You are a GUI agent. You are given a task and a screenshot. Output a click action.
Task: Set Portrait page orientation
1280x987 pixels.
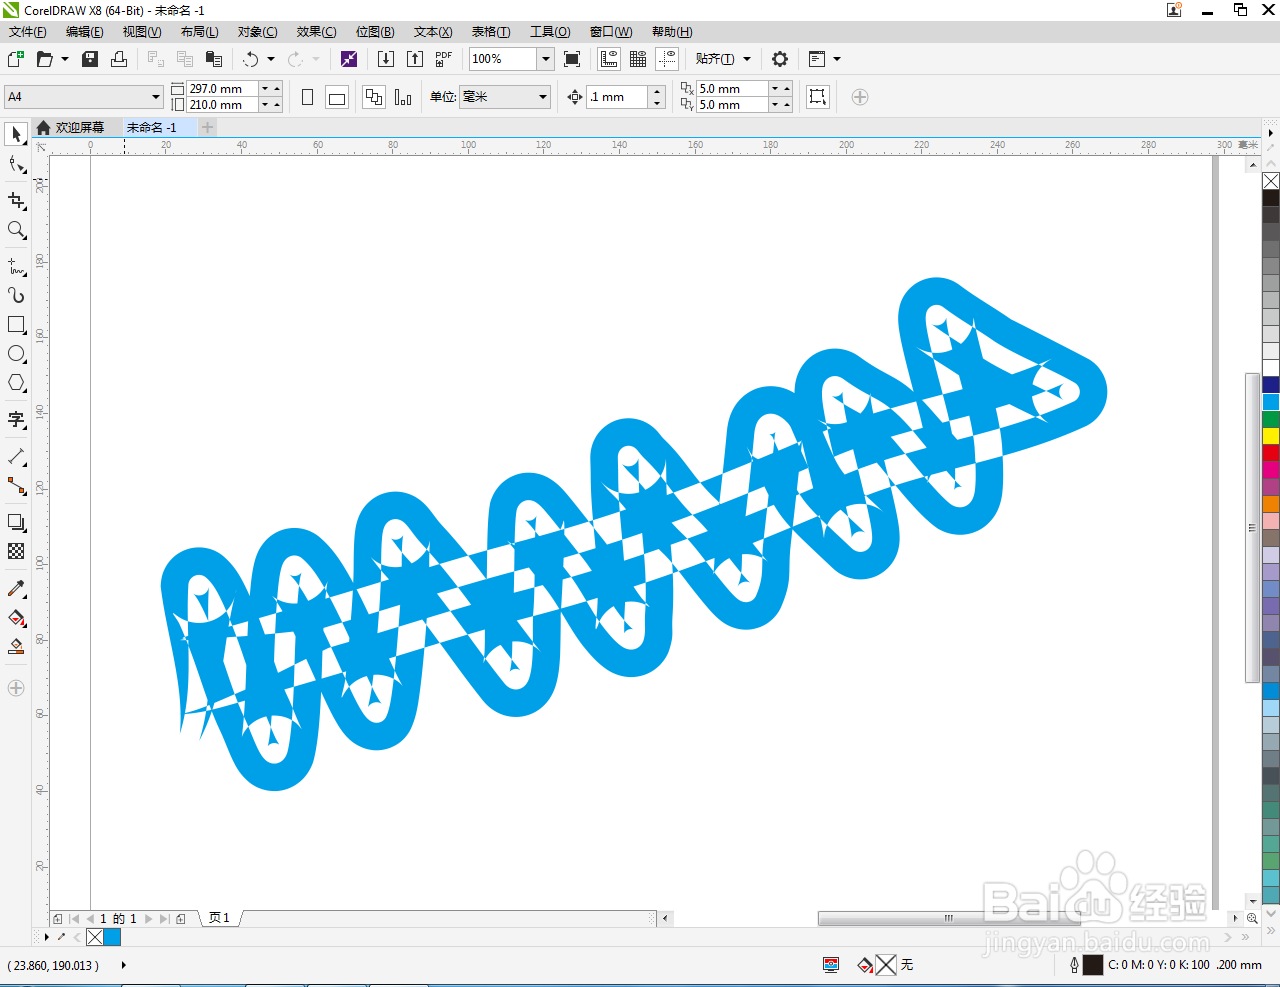click(307, 97)
